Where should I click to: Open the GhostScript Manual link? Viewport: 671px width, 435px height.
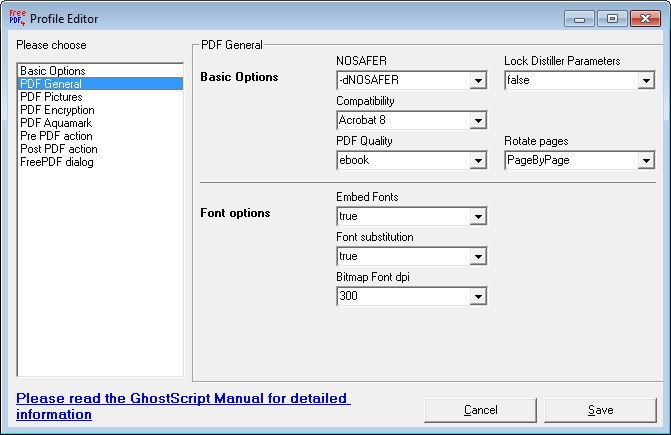pyautogui.click(x=183, y=406)
